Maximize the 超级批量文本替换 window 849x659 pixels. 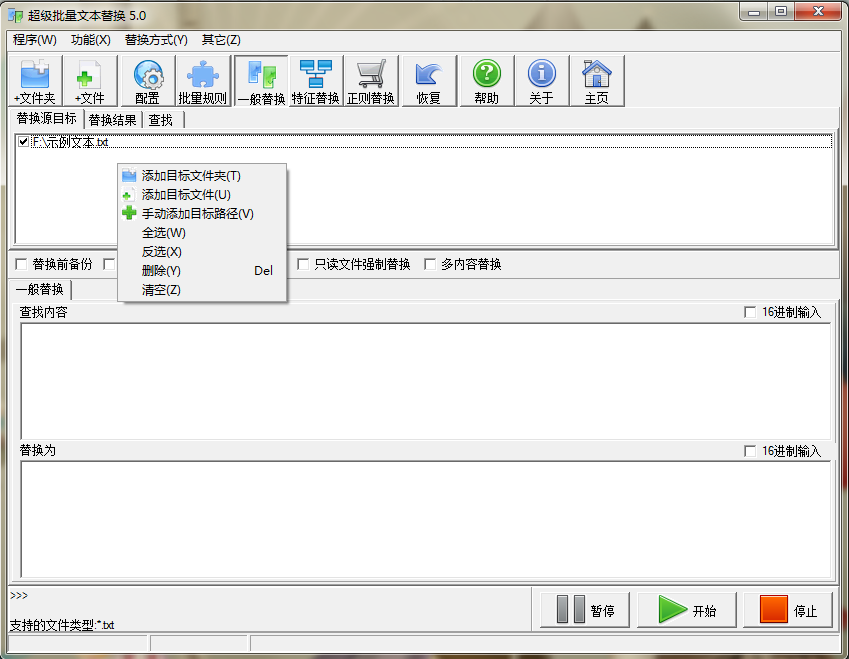click(x=781, y=11)
